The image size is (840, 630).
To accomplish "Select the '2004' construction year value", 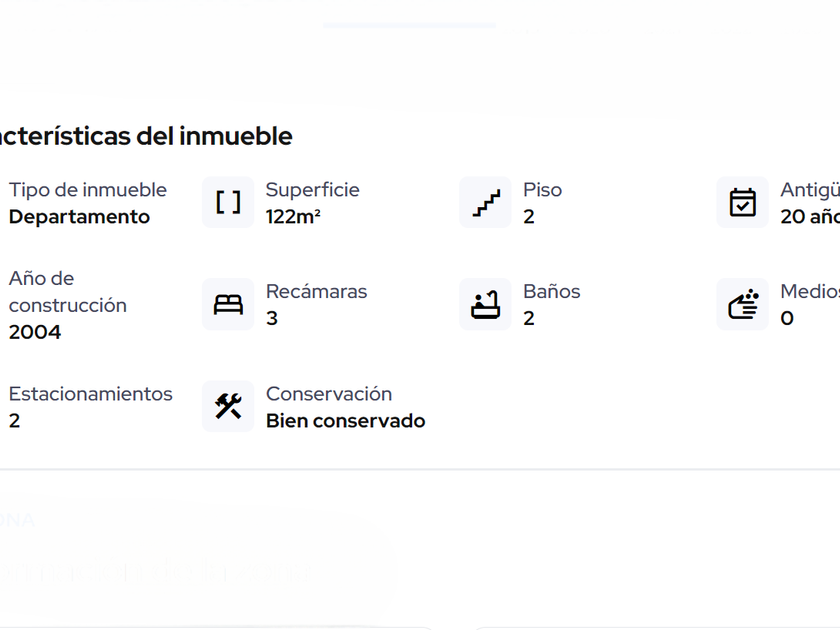I will (x=35, y=332).
